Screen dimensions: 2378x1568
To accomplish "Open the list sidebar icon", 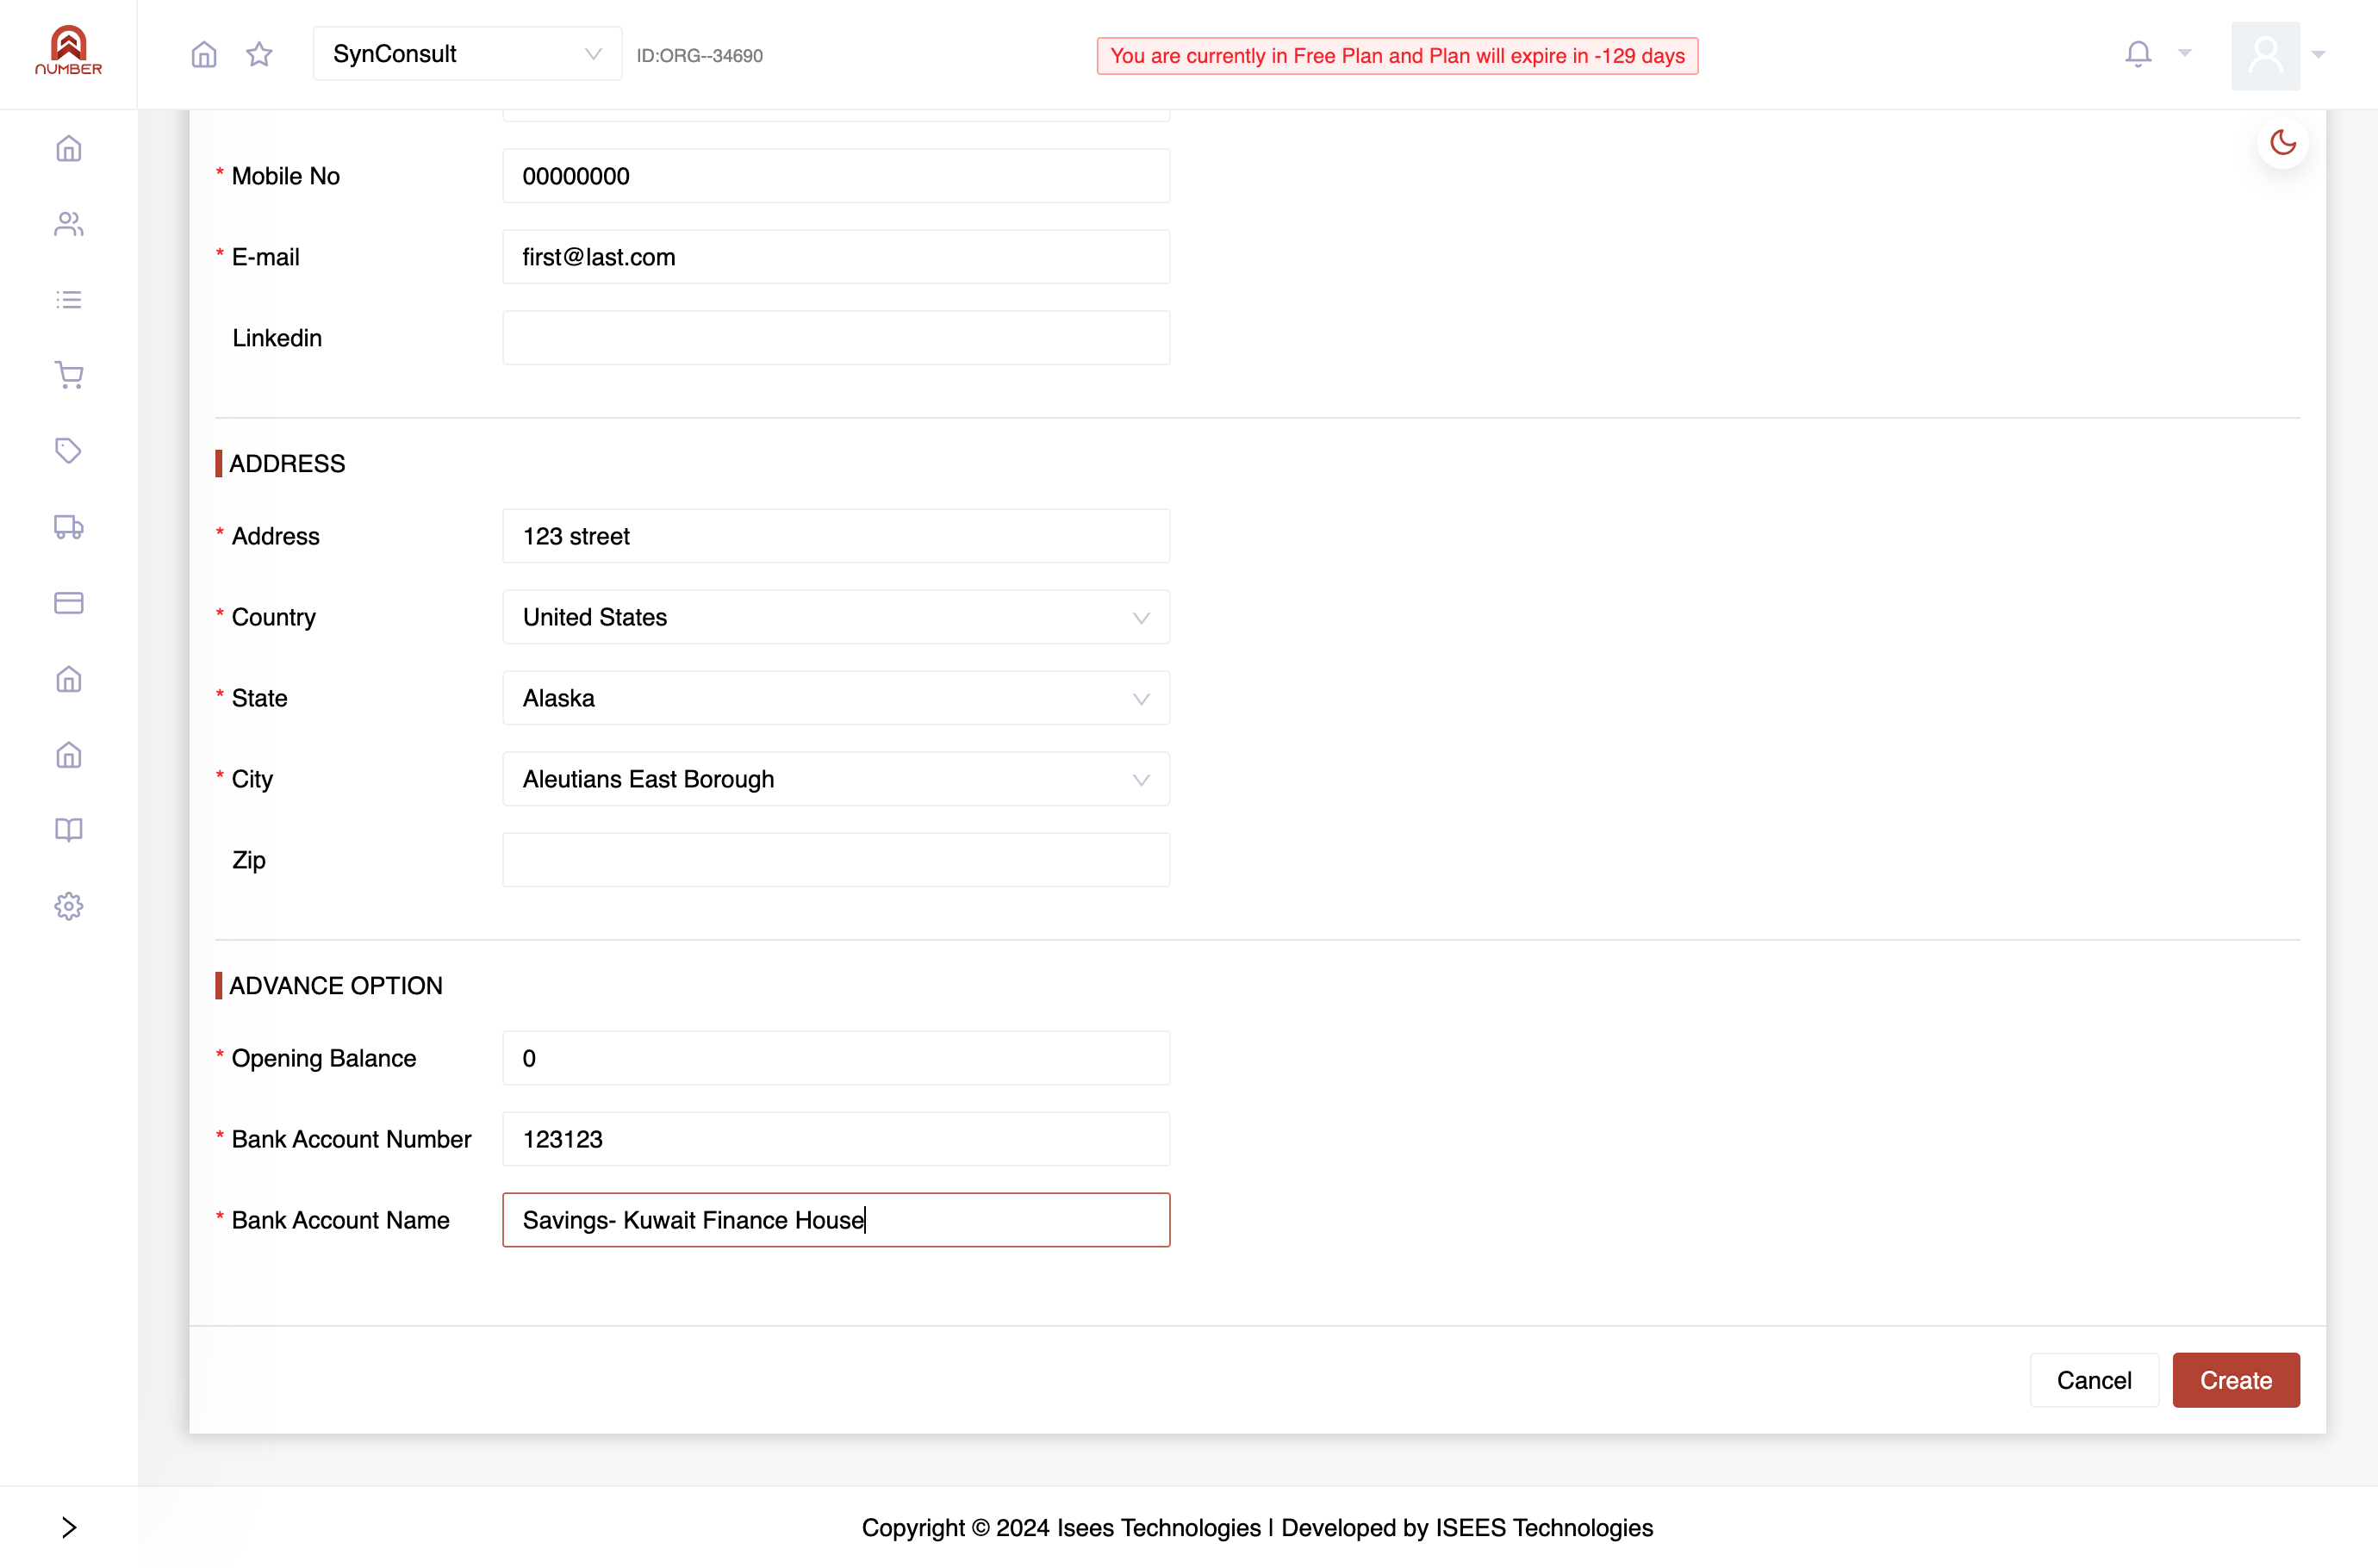I will (69, 299).
